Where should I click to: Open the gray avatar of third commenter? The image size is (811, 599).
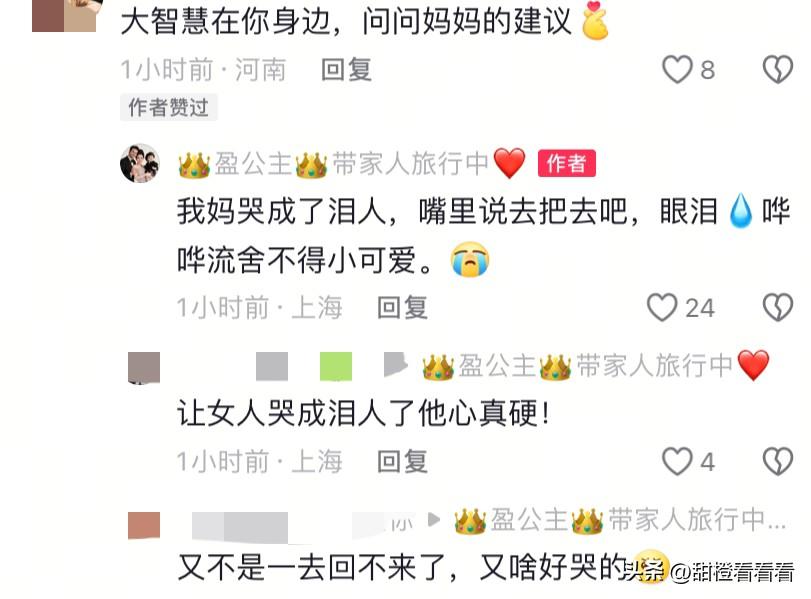[144, 368]
